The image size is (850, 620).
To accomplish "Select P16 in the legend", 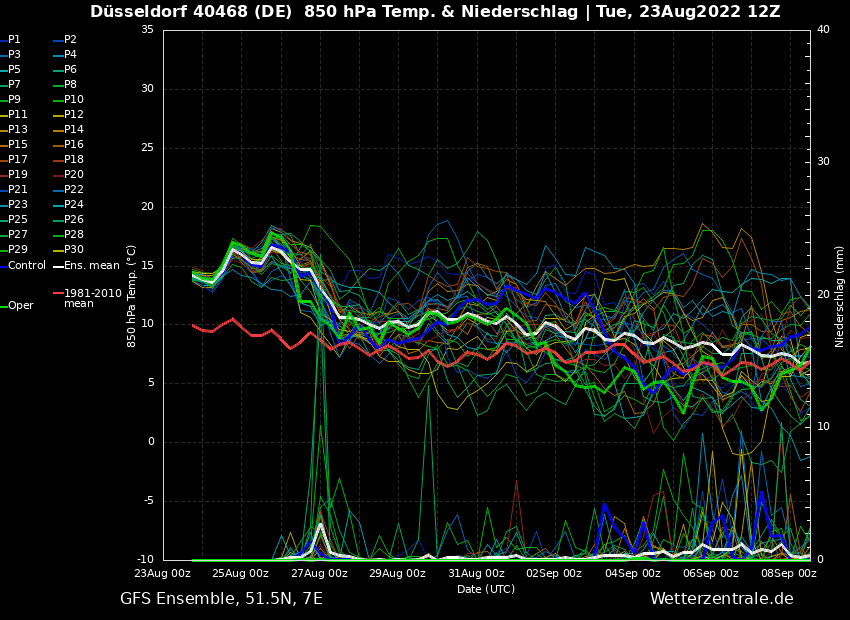I will [73, 145].
